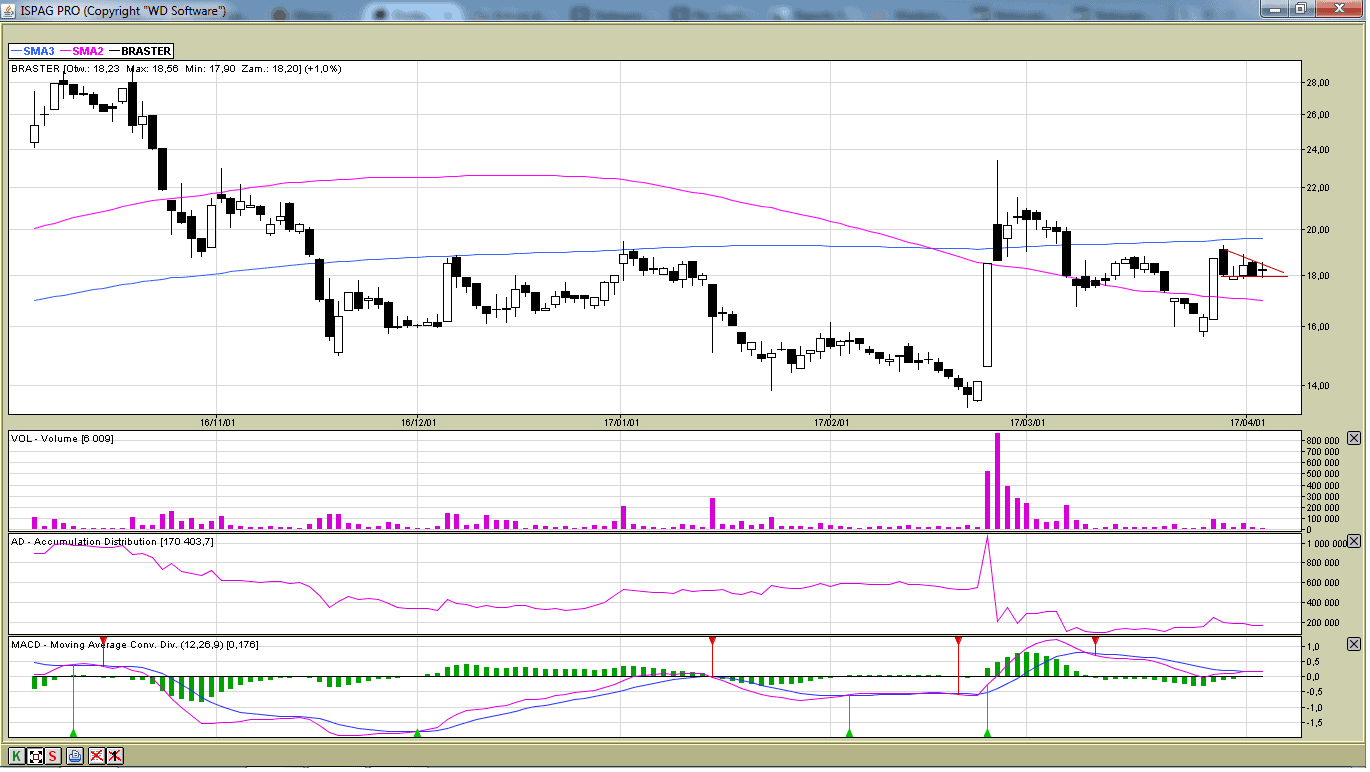Click the last green MACD buy marker
This screenshot has height=772, width=1370.
coord(987,733)
